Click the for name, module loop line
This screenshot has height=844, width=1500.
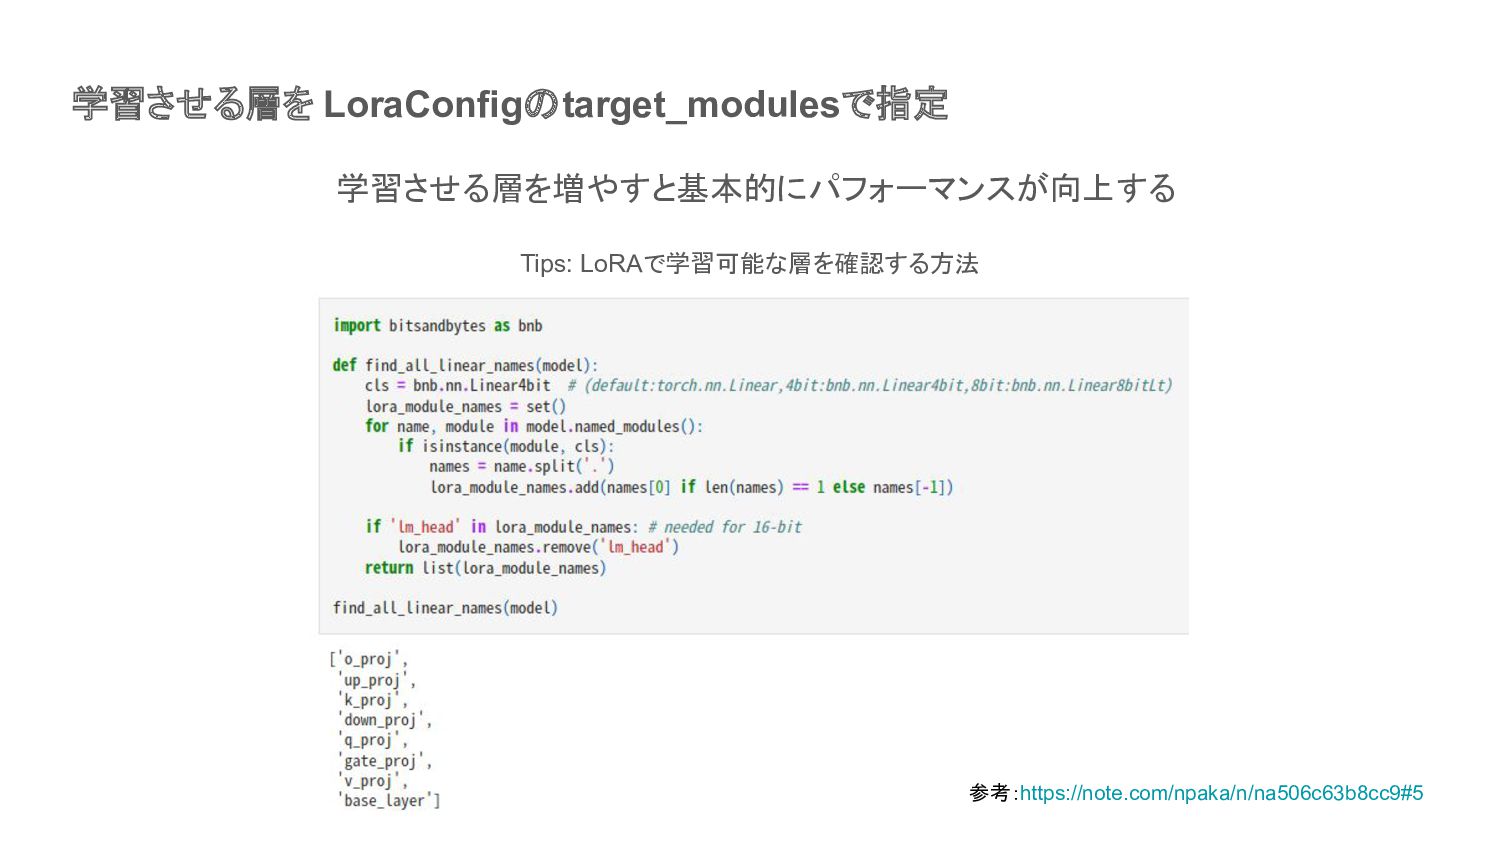[534, 426]
